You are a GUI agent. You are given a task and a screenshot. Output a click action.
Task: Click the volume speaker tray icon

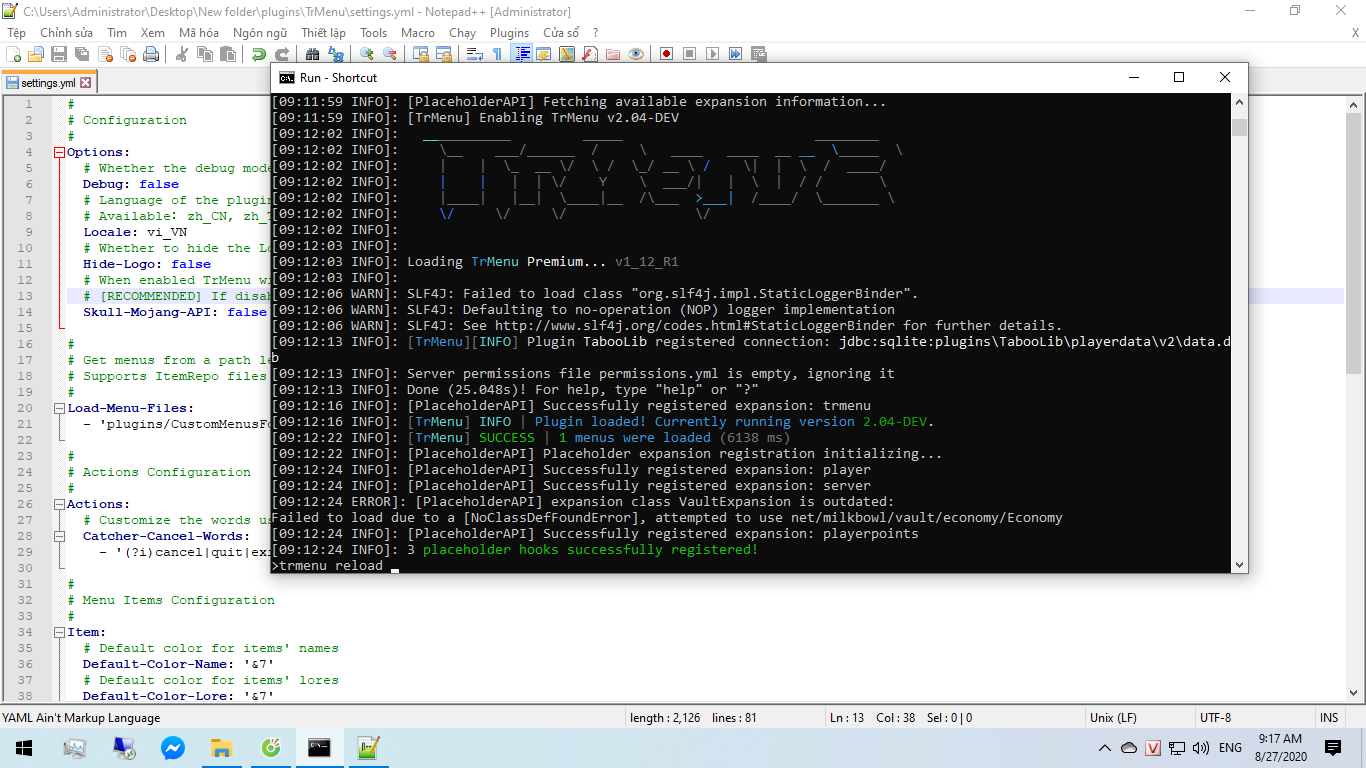(1201, 748)
